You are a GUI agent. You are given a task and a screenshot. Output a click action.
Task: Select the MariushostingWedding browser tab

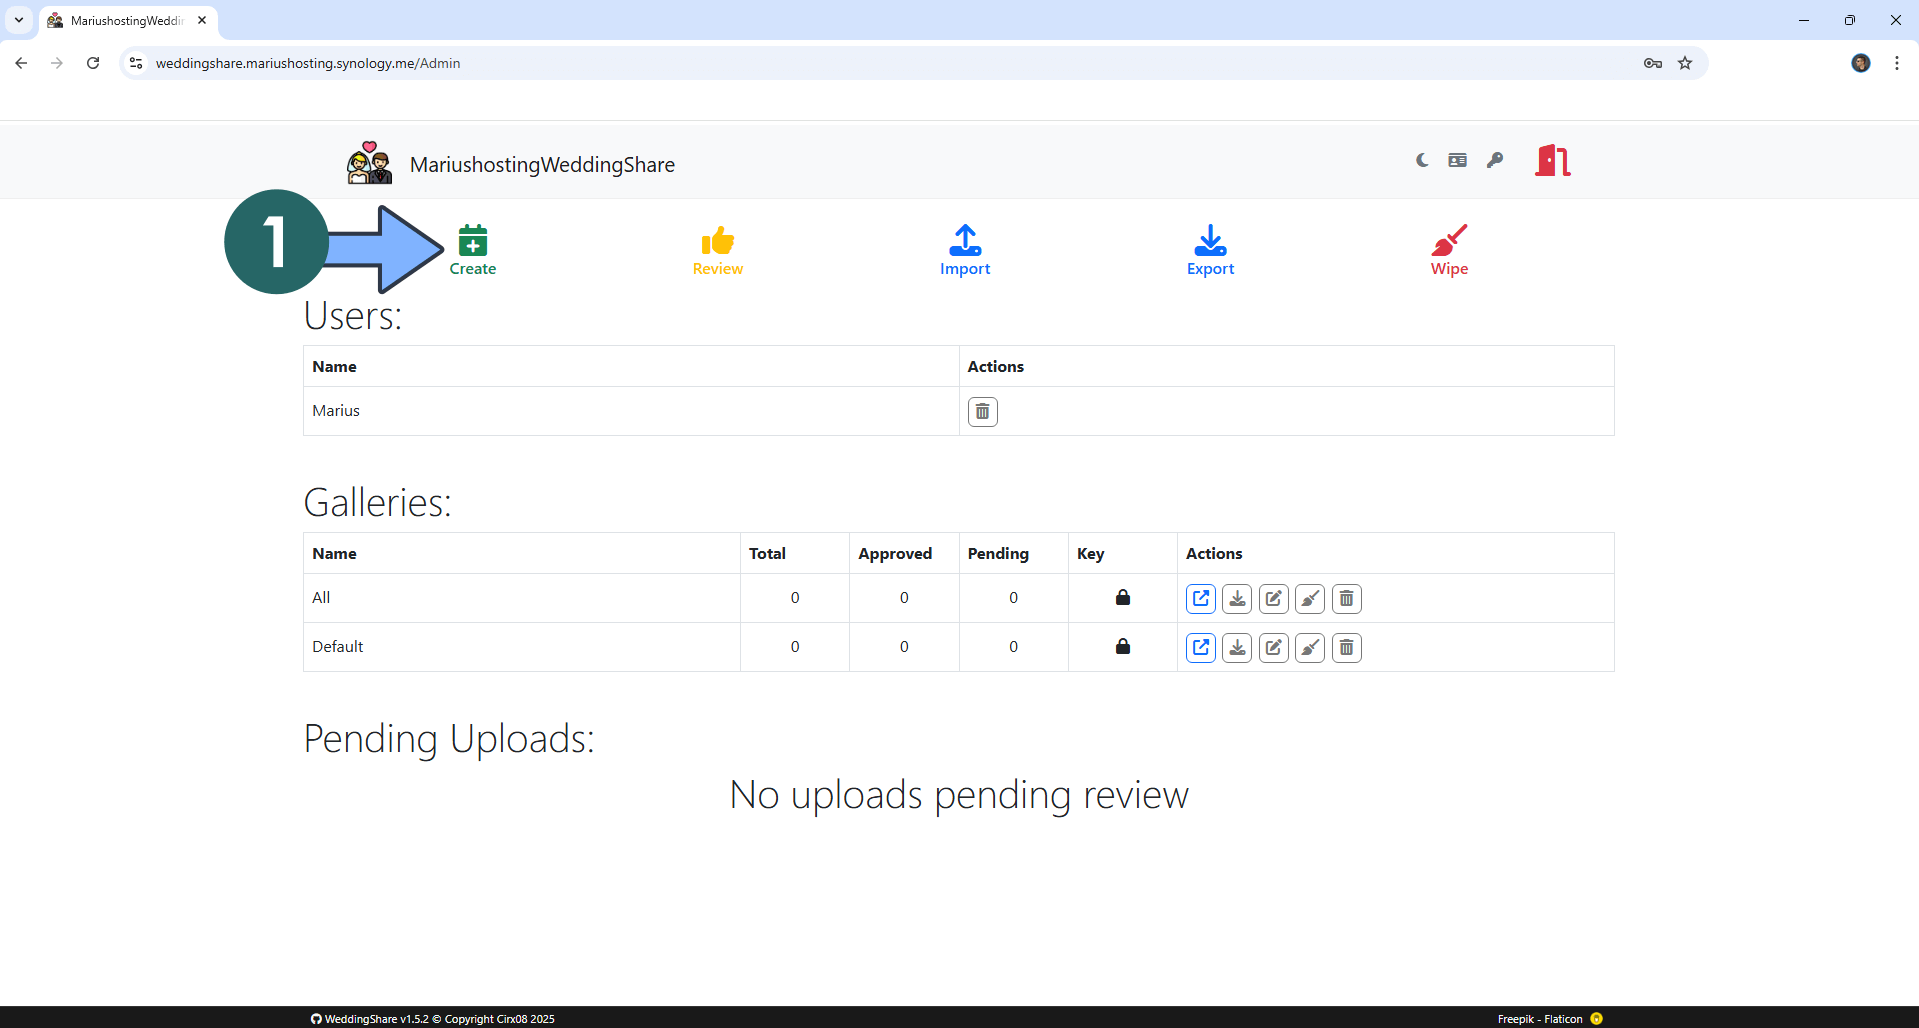point(127,20)
